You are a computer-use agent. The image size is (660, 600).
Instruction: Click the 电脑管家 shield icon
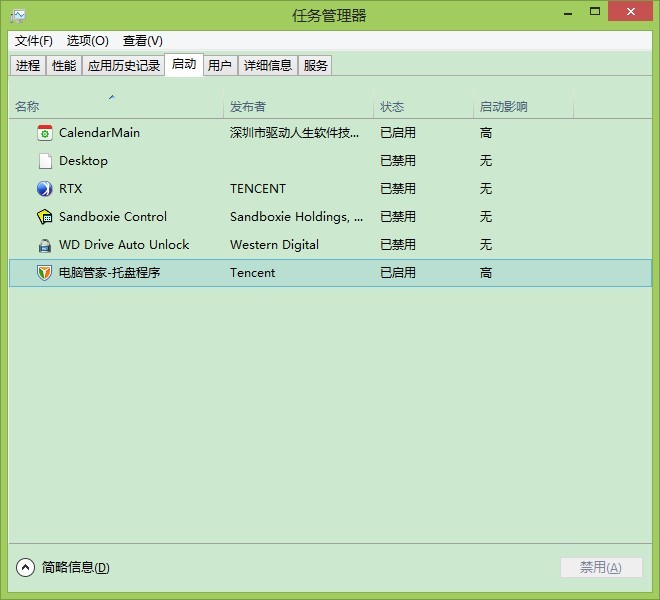click(x=44, y=273)
